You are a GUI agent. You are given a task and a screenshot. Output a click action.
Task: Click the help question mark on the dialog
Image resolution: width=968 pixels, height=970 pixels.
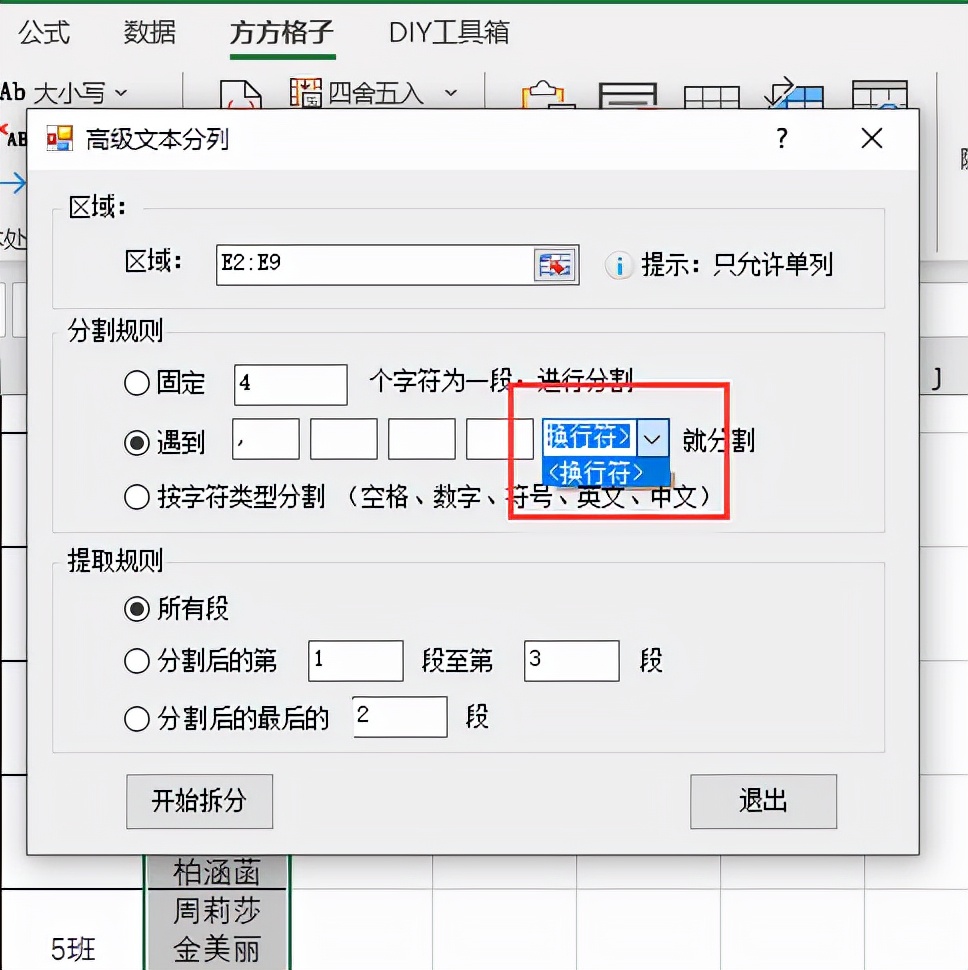coord(781,138)
